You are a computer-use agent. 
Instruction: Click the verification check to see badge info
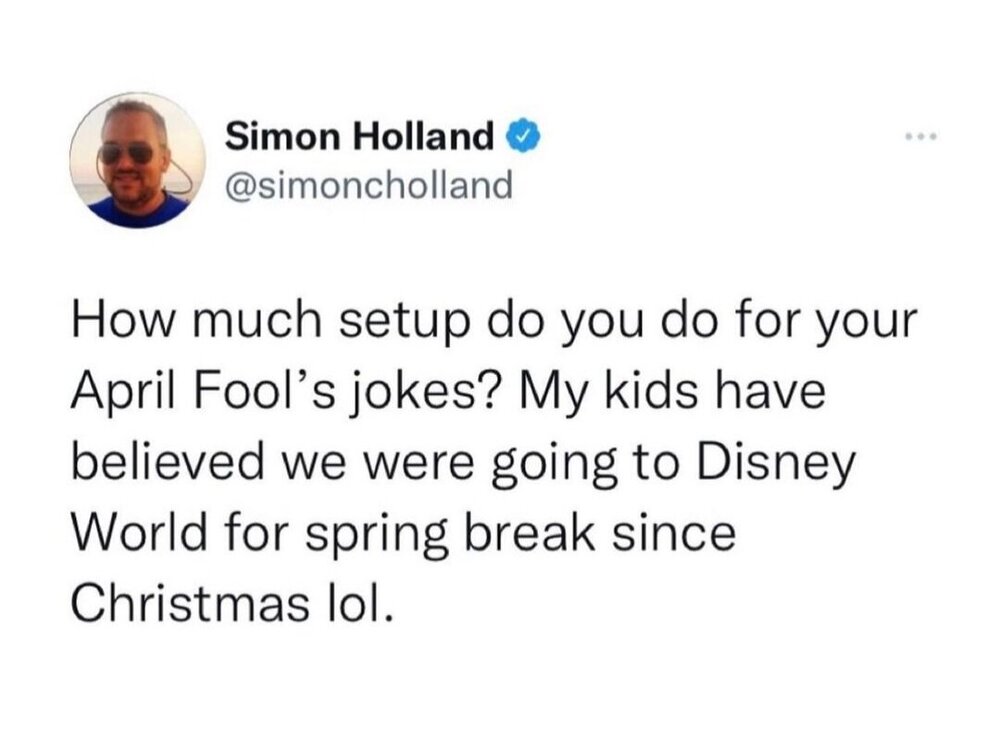click(521, 135)
